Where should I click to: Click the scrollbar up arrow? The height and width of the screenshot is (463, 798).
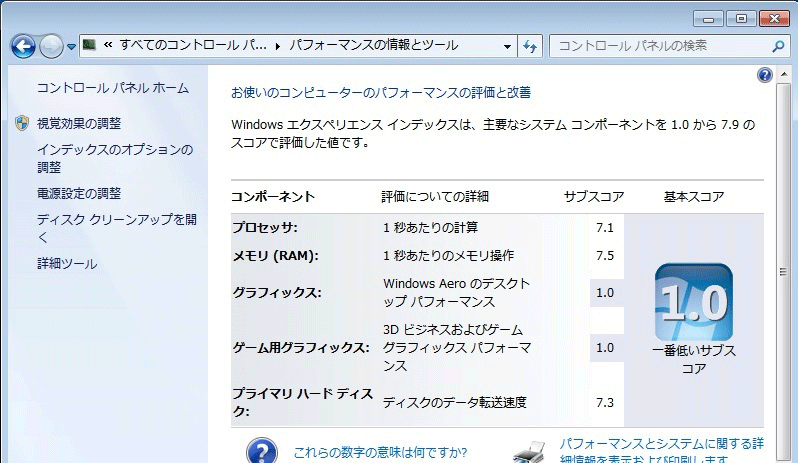coord(784,75)
